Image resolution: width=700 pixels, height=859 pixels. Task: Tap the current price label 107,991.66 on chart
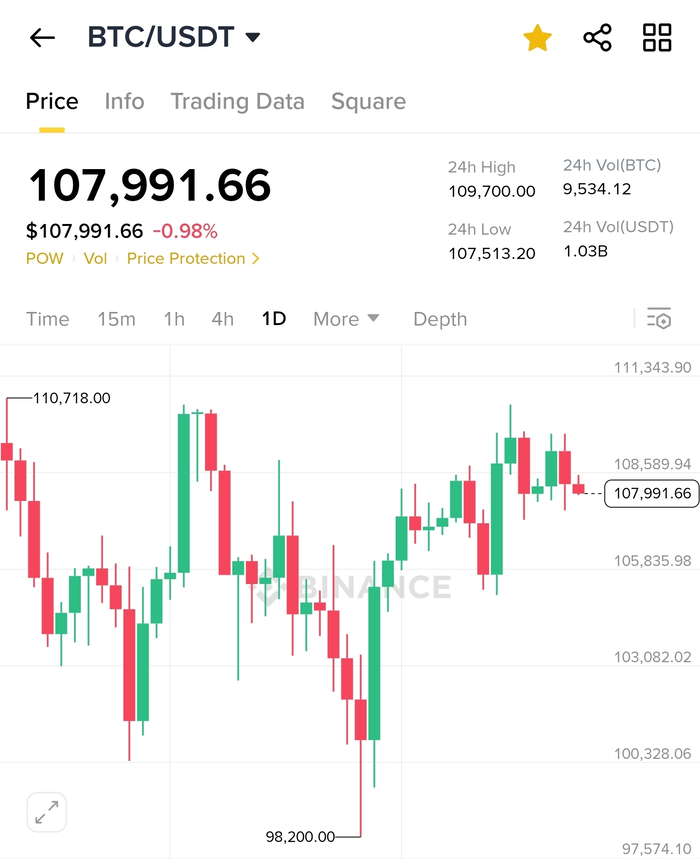[x=652, y=494]
